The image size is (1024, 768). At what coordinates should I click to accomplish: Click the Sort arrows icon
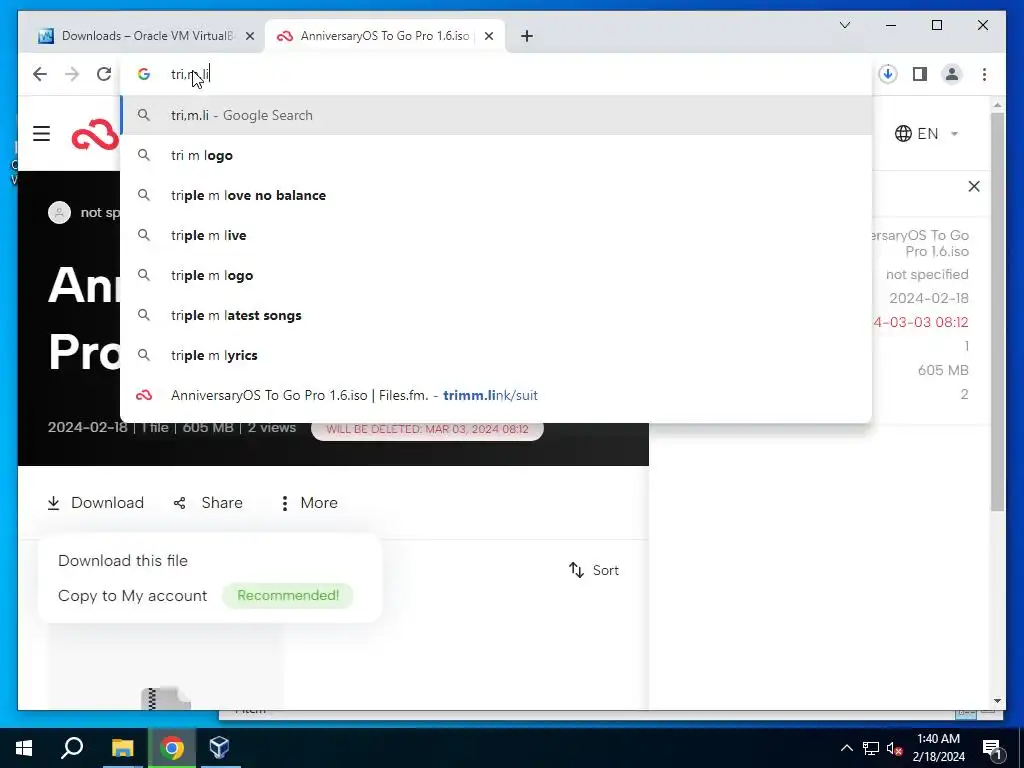576,570
